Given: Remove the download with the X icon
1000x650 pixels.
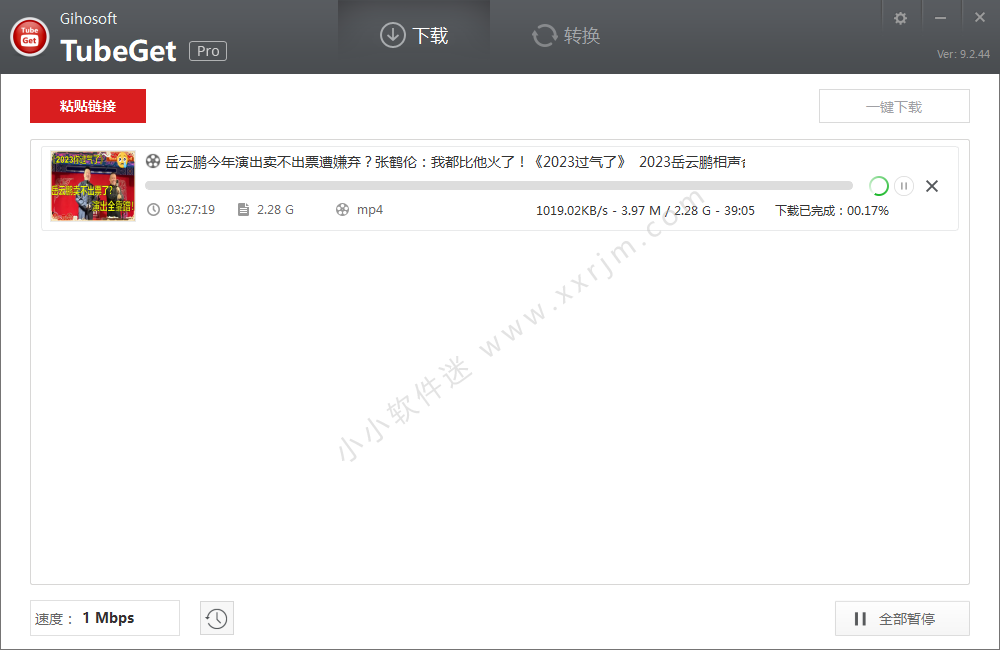Looking at the screenshot, I should pyautogui.click(x=932, y=186).
